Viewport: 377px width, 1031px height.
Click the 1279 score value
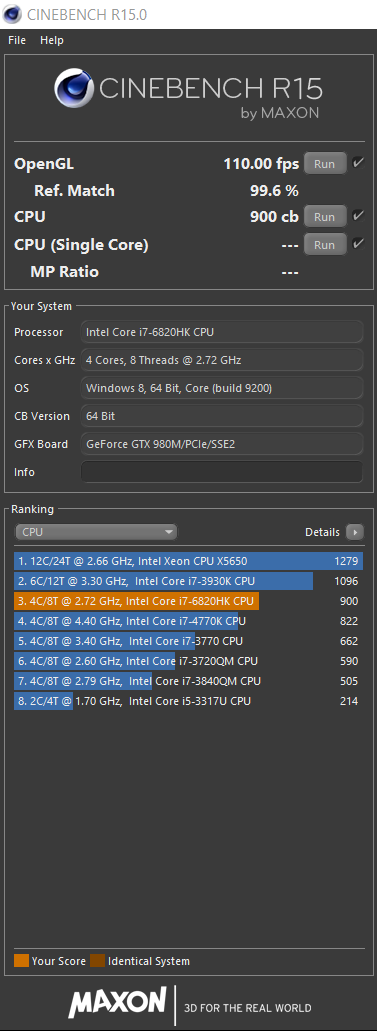tap(346, 561)
